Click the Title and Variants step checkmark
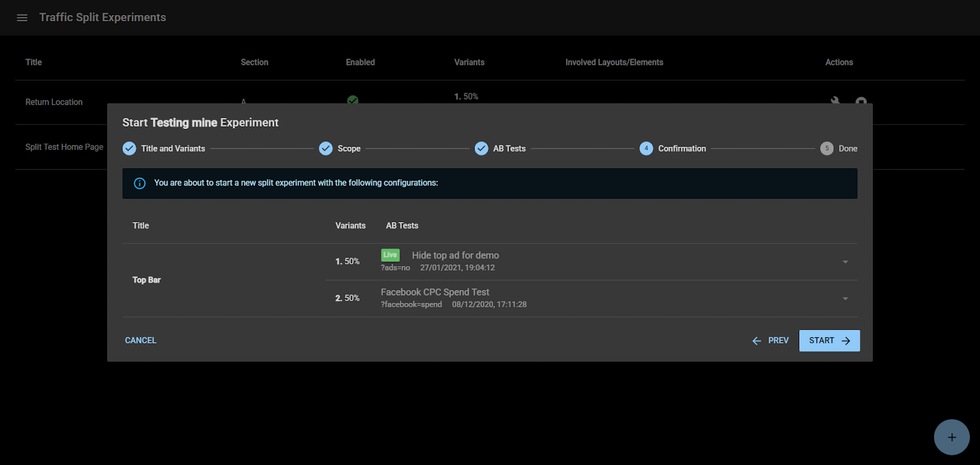The height and width of the screenshot is (465, 980). 129,148
